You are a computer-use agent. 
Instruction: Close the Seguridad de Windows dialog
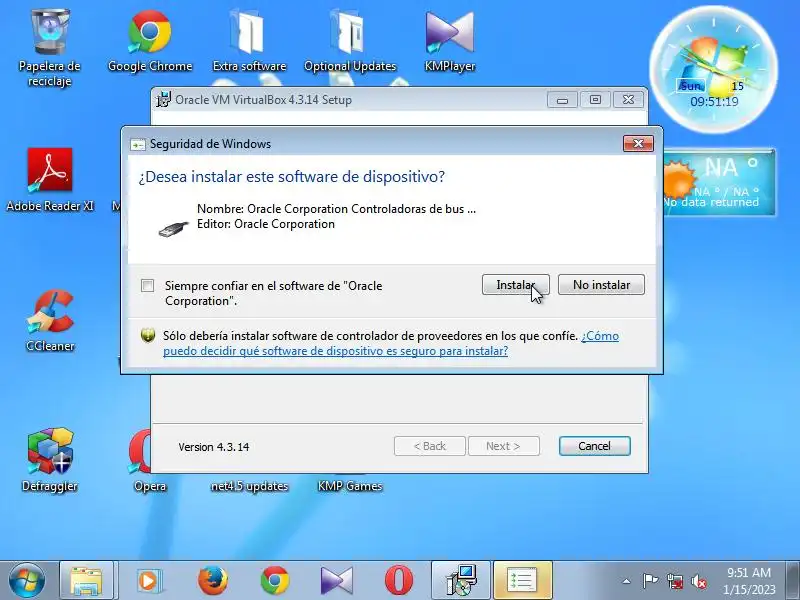[638, 143]
